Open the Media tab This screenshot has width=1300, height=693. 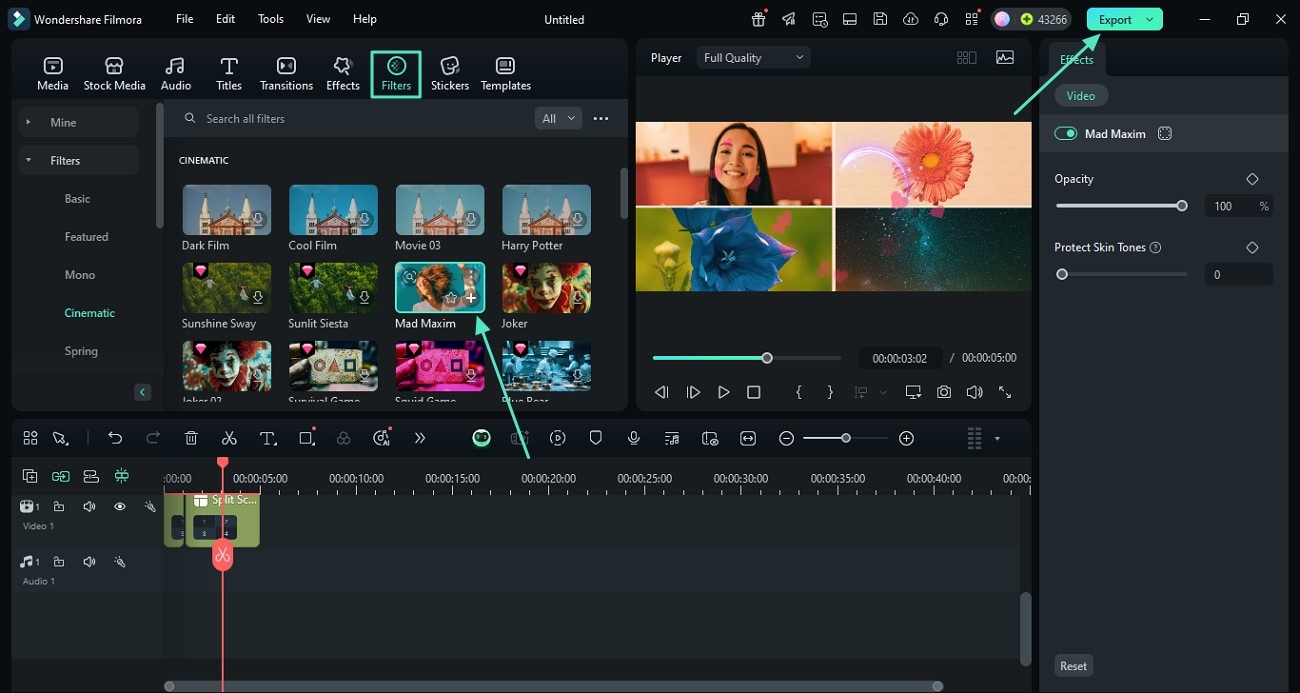(53, 74)
